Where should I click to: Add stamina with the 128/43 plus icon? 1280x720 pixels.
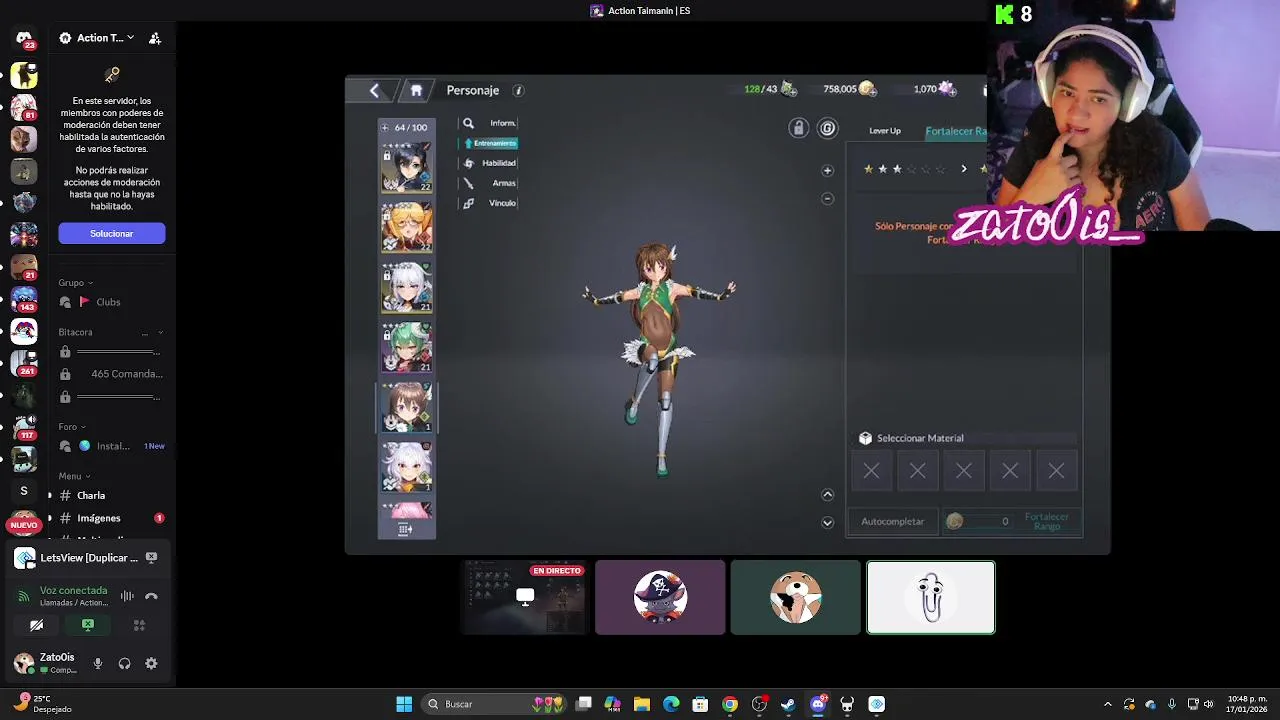(788, 89)
